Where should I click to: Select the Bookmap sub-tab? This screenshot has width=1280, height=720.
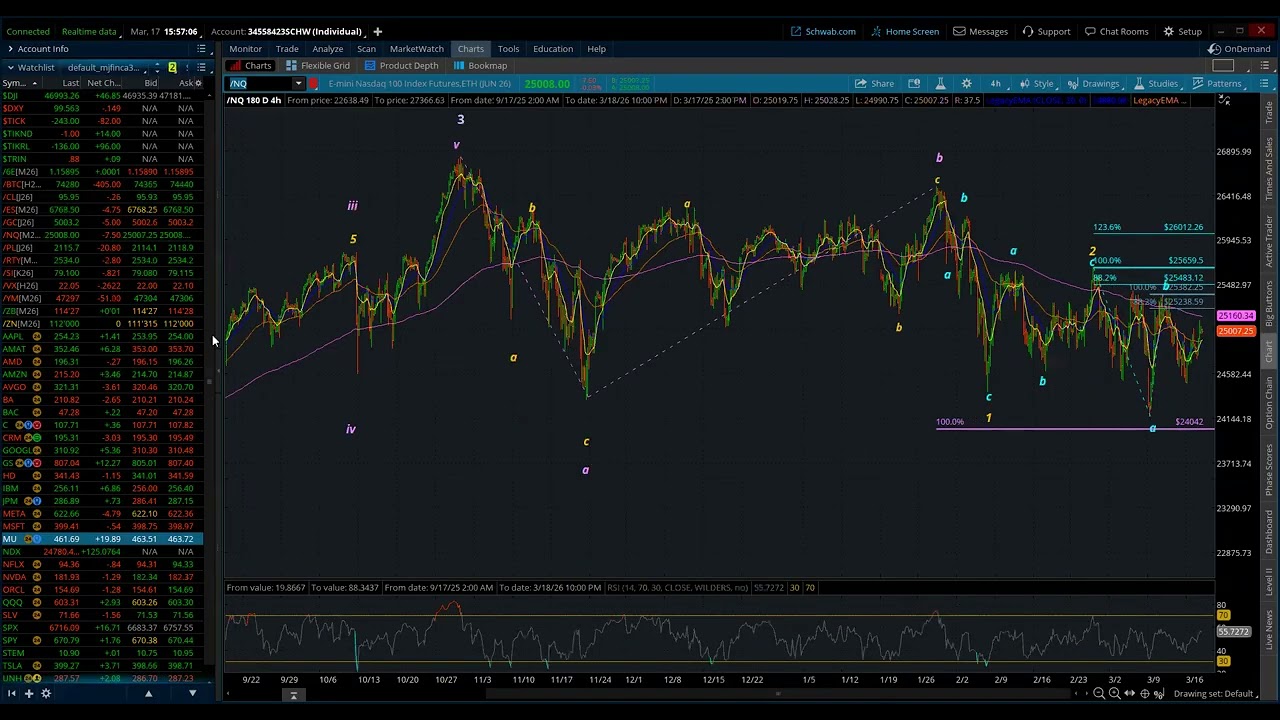480,66
